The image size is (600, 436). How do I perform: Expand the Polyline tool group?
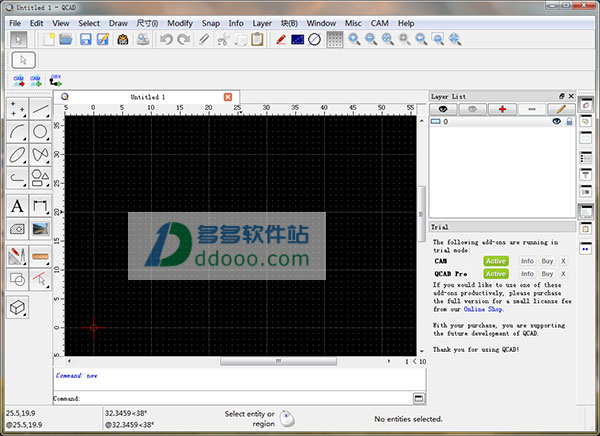[x=17, y=178]
